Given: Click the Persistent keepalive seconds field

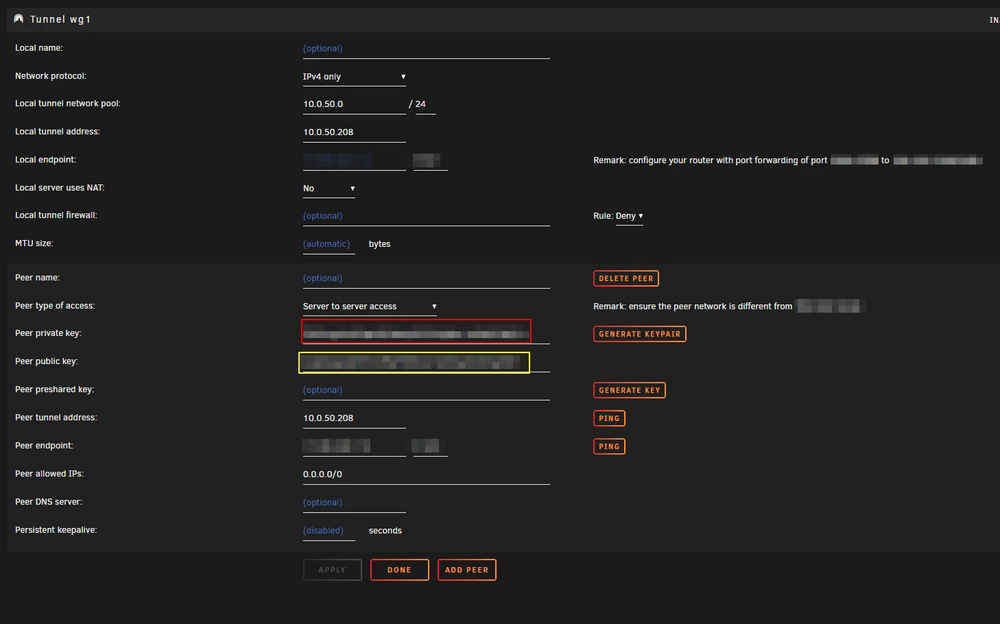Looking at the screenshot, I should (x=328, y=531).
